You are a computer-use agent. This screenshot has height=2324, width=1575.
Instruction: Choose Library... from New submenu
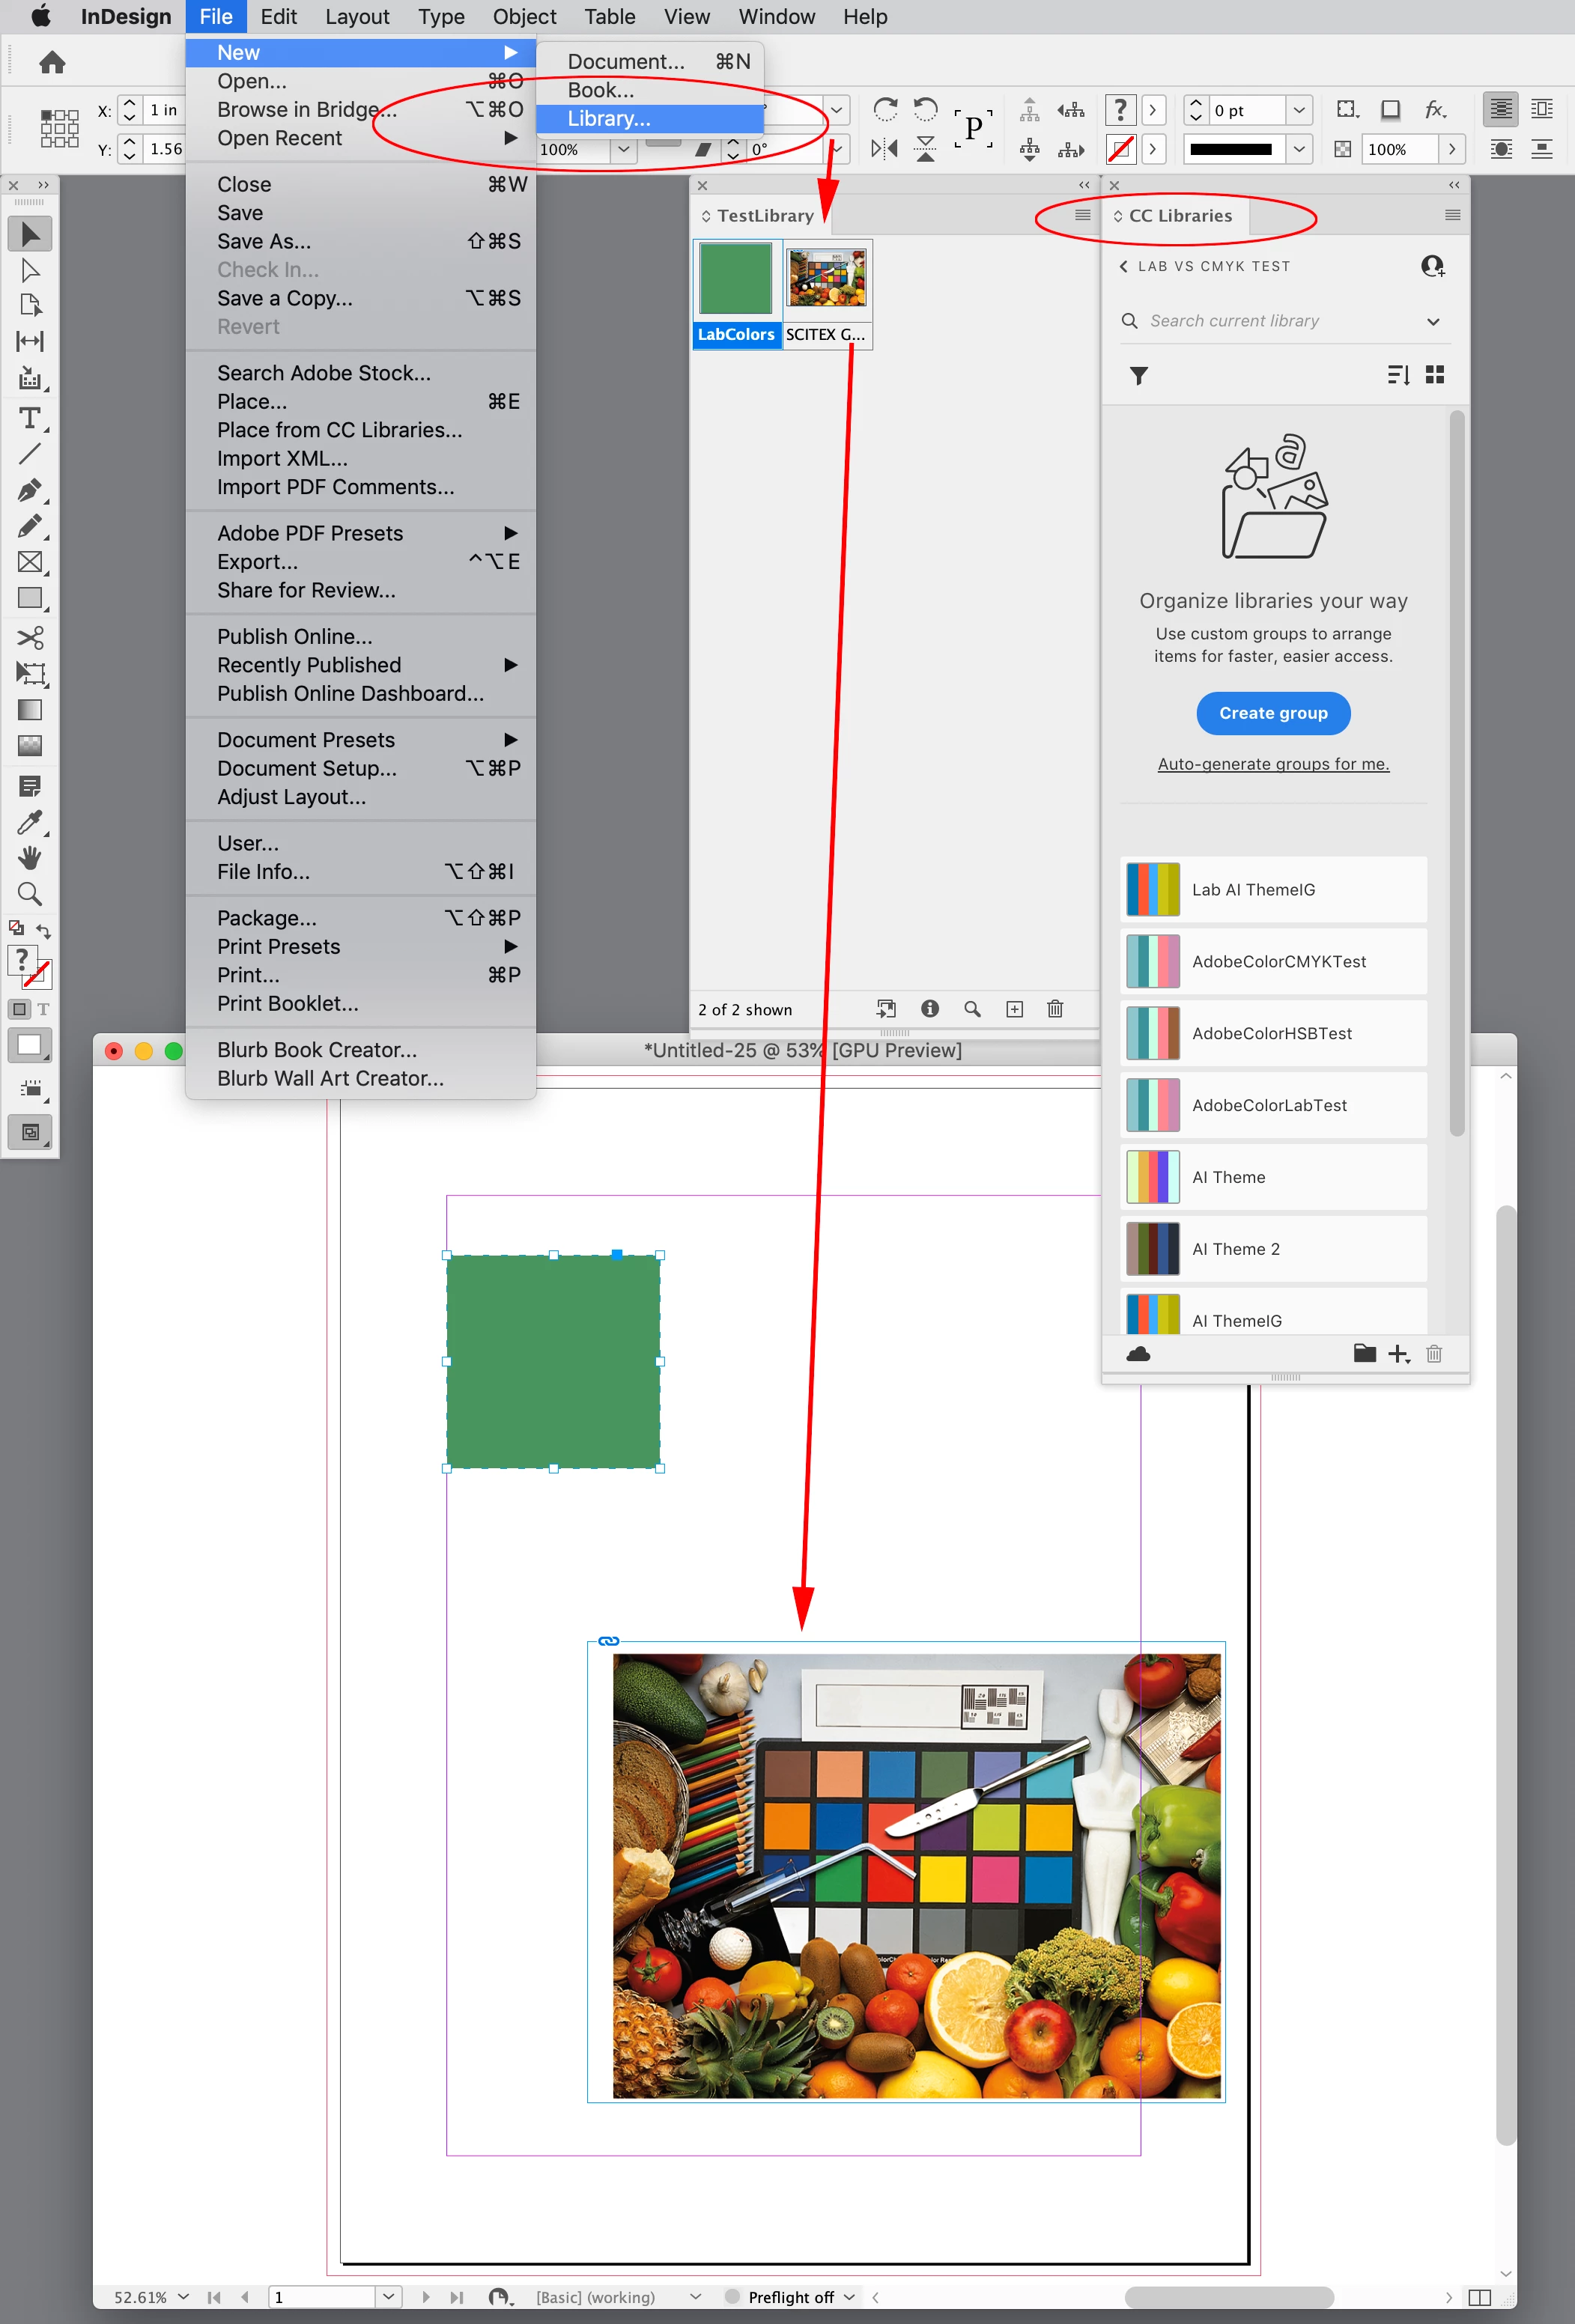click(x=608, y=119)
